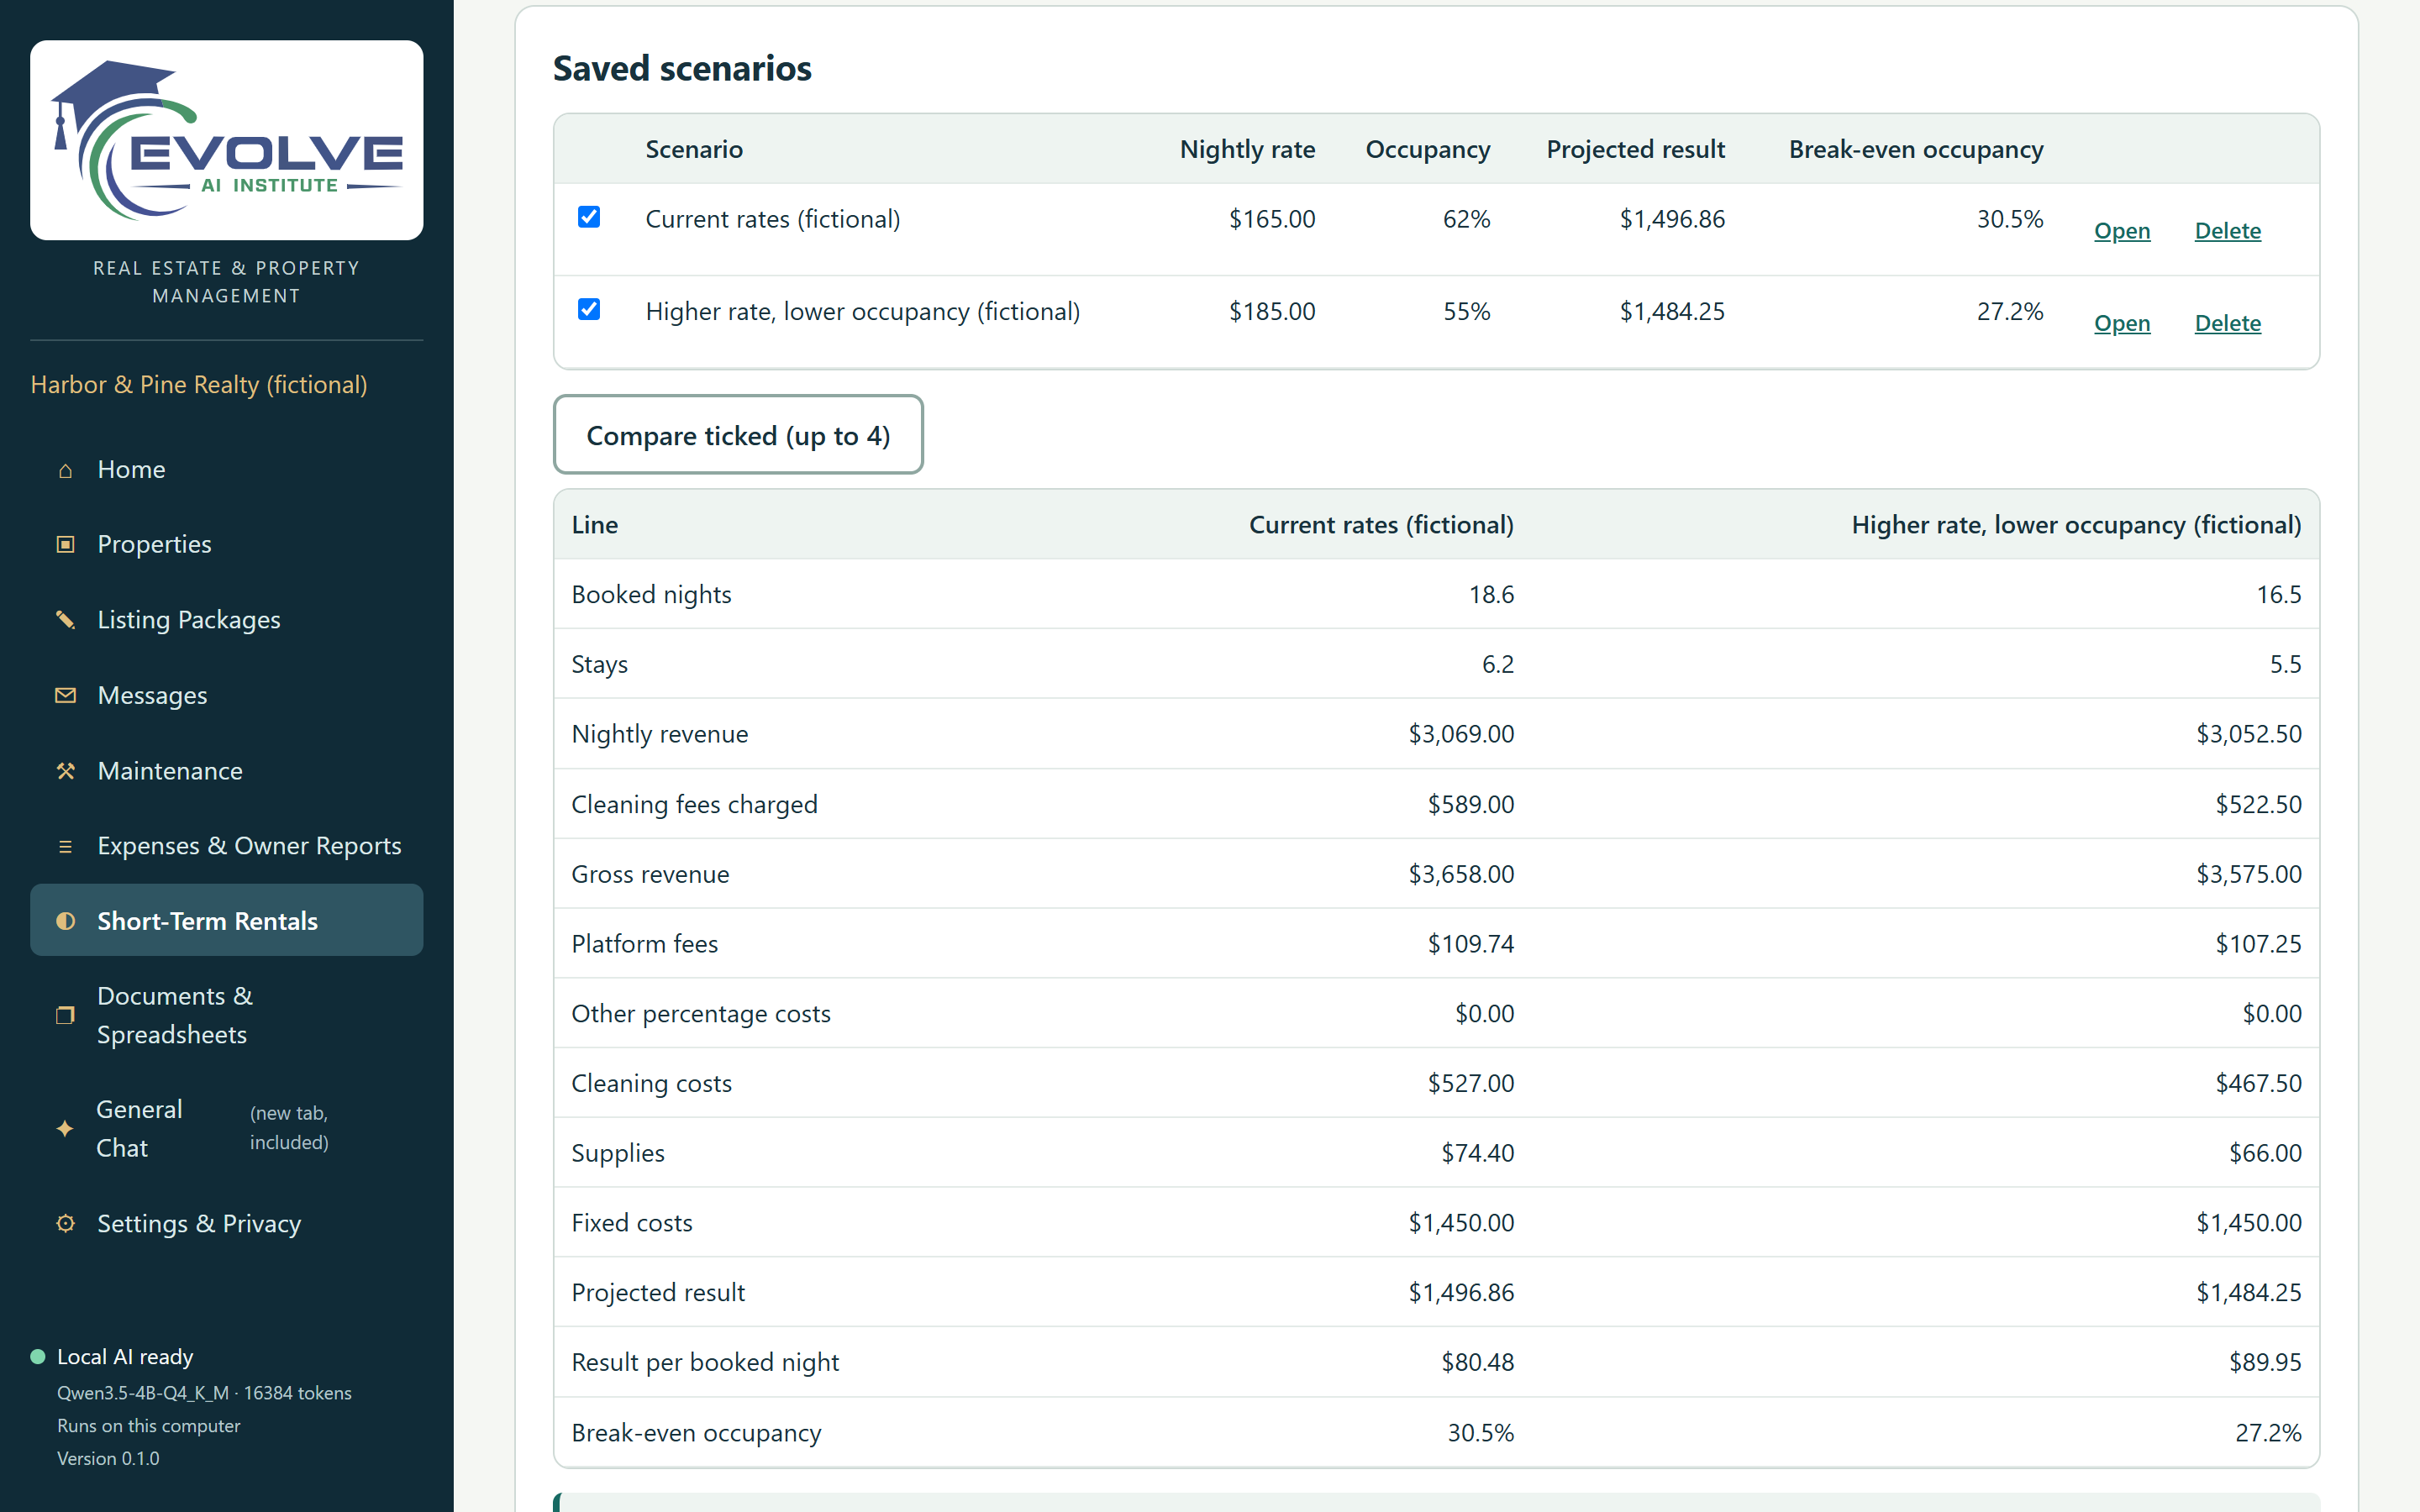2420x1512 pixels.
Task: Click the $89.95 result per night value
Action: tap(2265, 1363)
